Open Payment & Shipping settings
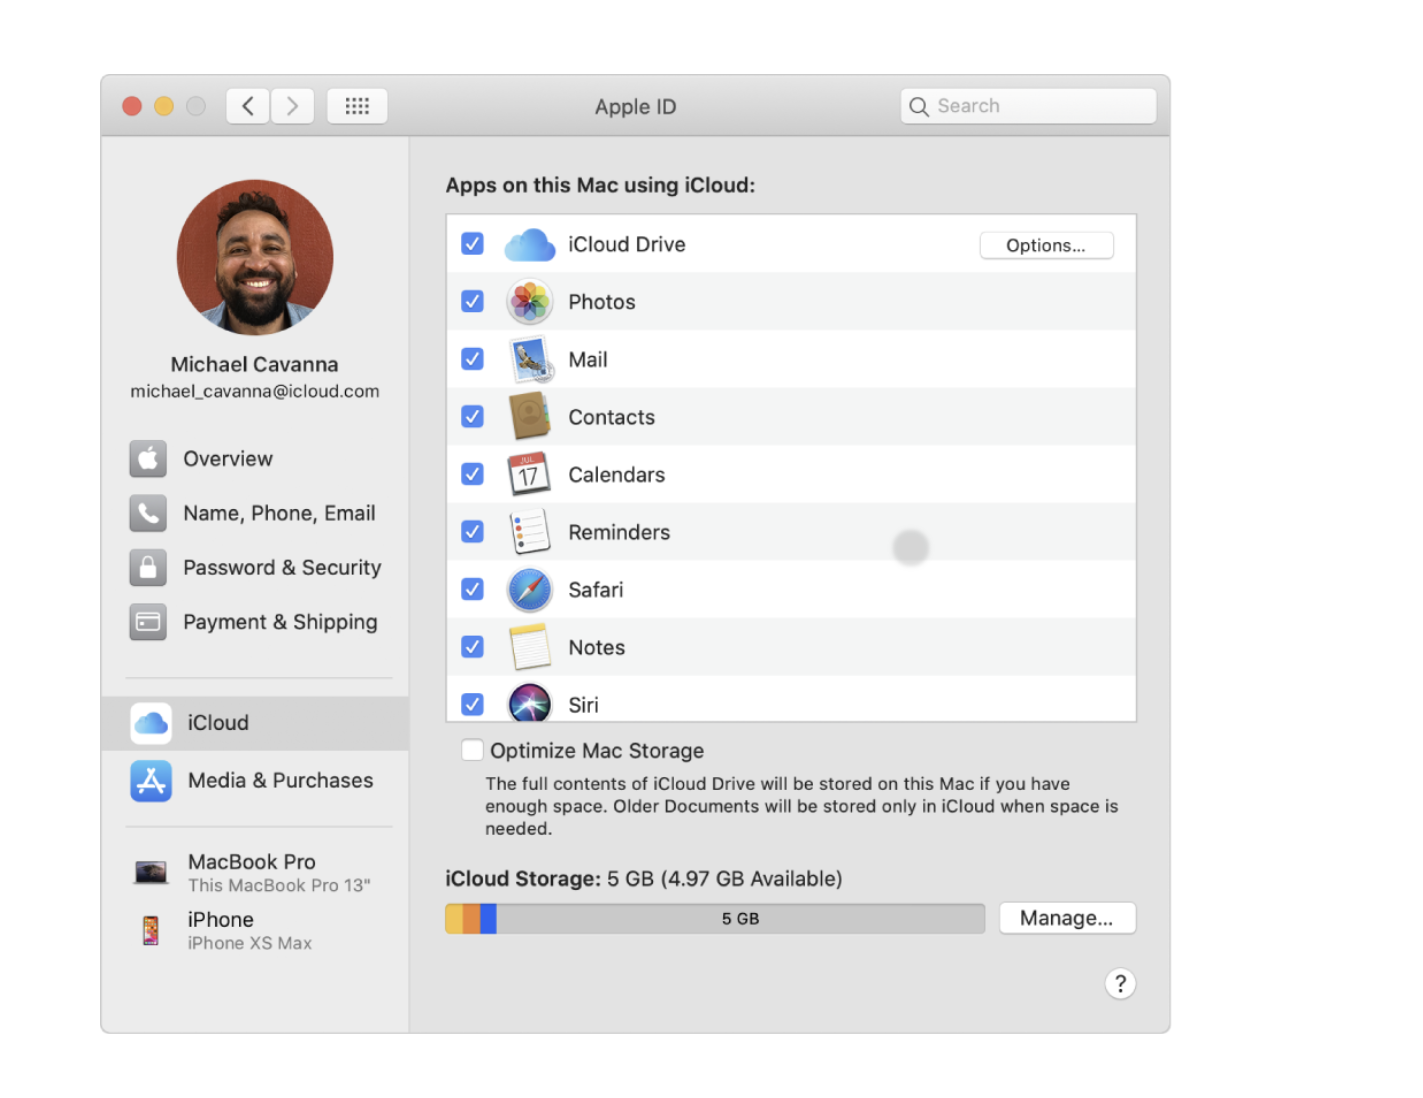 255,622
